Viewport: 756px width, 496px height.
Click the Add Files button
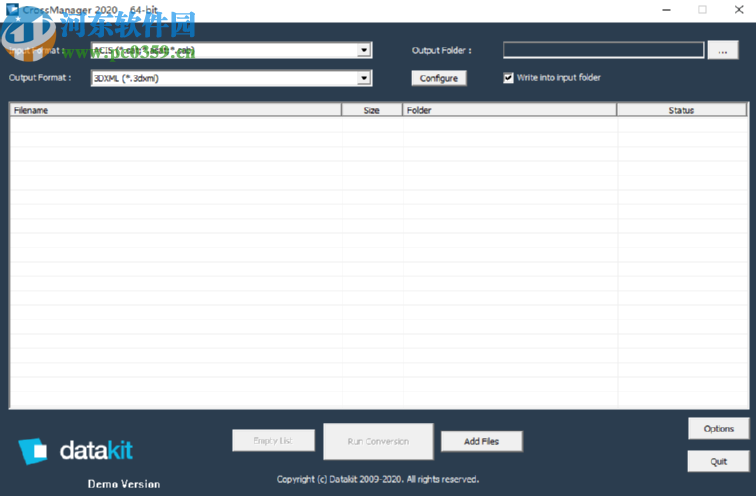tap(482, 441)
